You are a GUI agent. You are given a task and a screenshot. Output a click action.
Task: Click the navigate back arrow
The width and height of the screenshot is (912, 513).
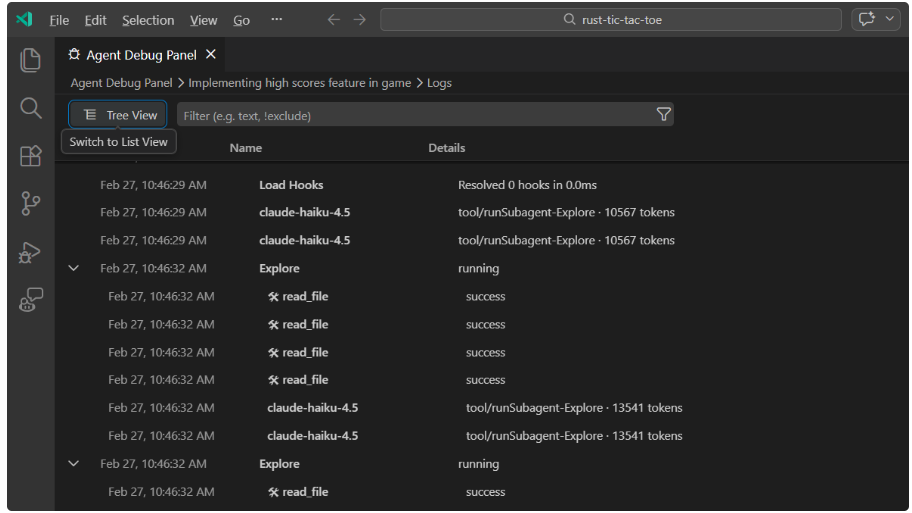click(x=334, y=20)
